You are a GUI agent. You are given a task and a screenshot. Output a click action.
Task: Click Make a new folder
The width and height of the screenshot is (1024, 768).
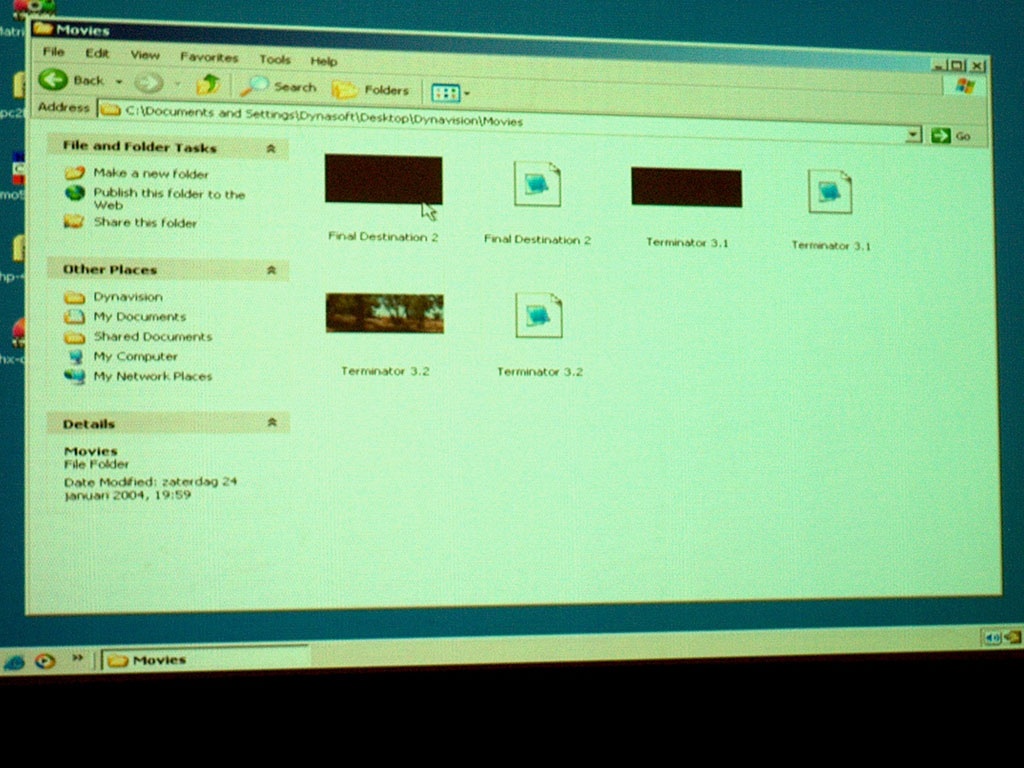pyautogui.click(x=151, y=174)
